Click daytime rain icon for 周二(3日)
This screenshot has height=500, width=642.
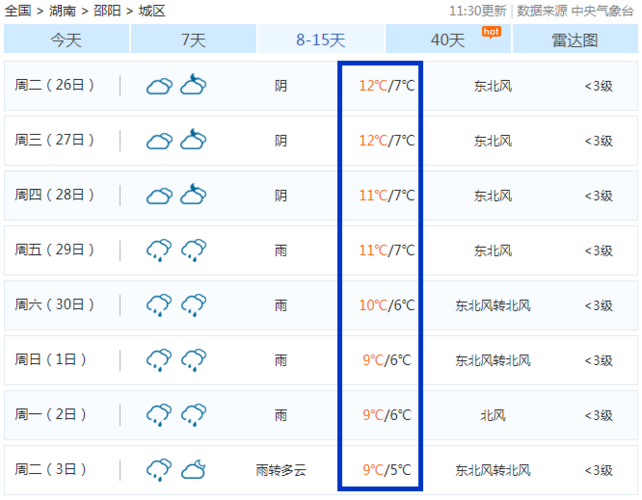coord(159,470)
